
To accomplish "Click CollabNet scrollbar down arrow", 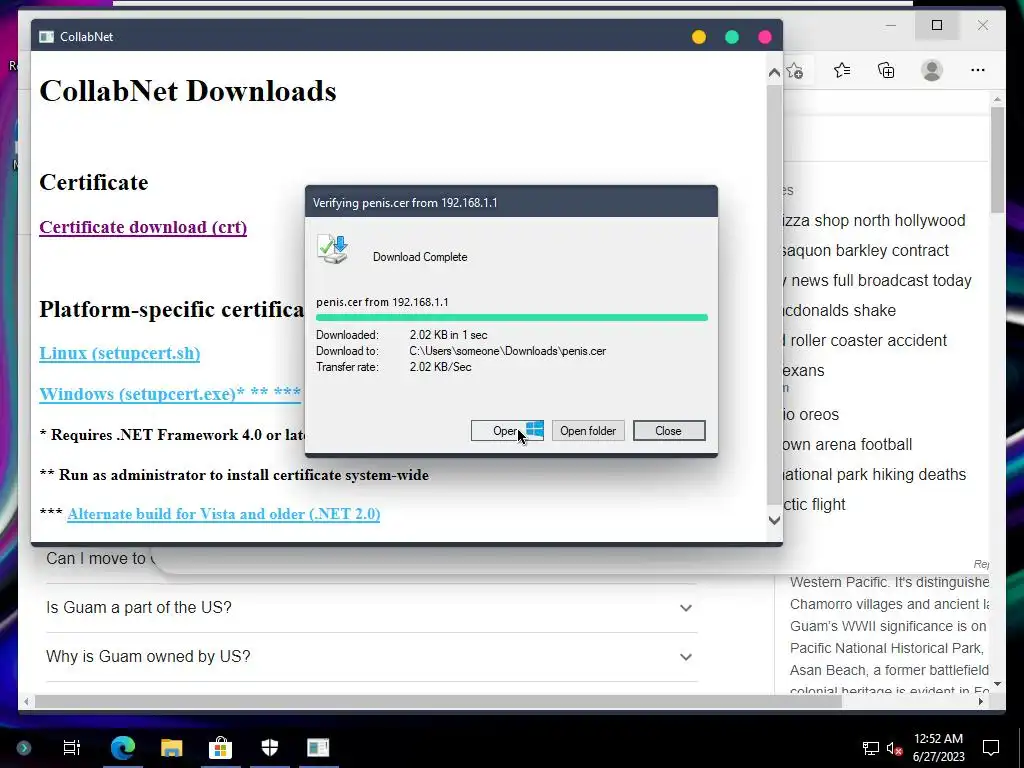I will pos(775,520).
